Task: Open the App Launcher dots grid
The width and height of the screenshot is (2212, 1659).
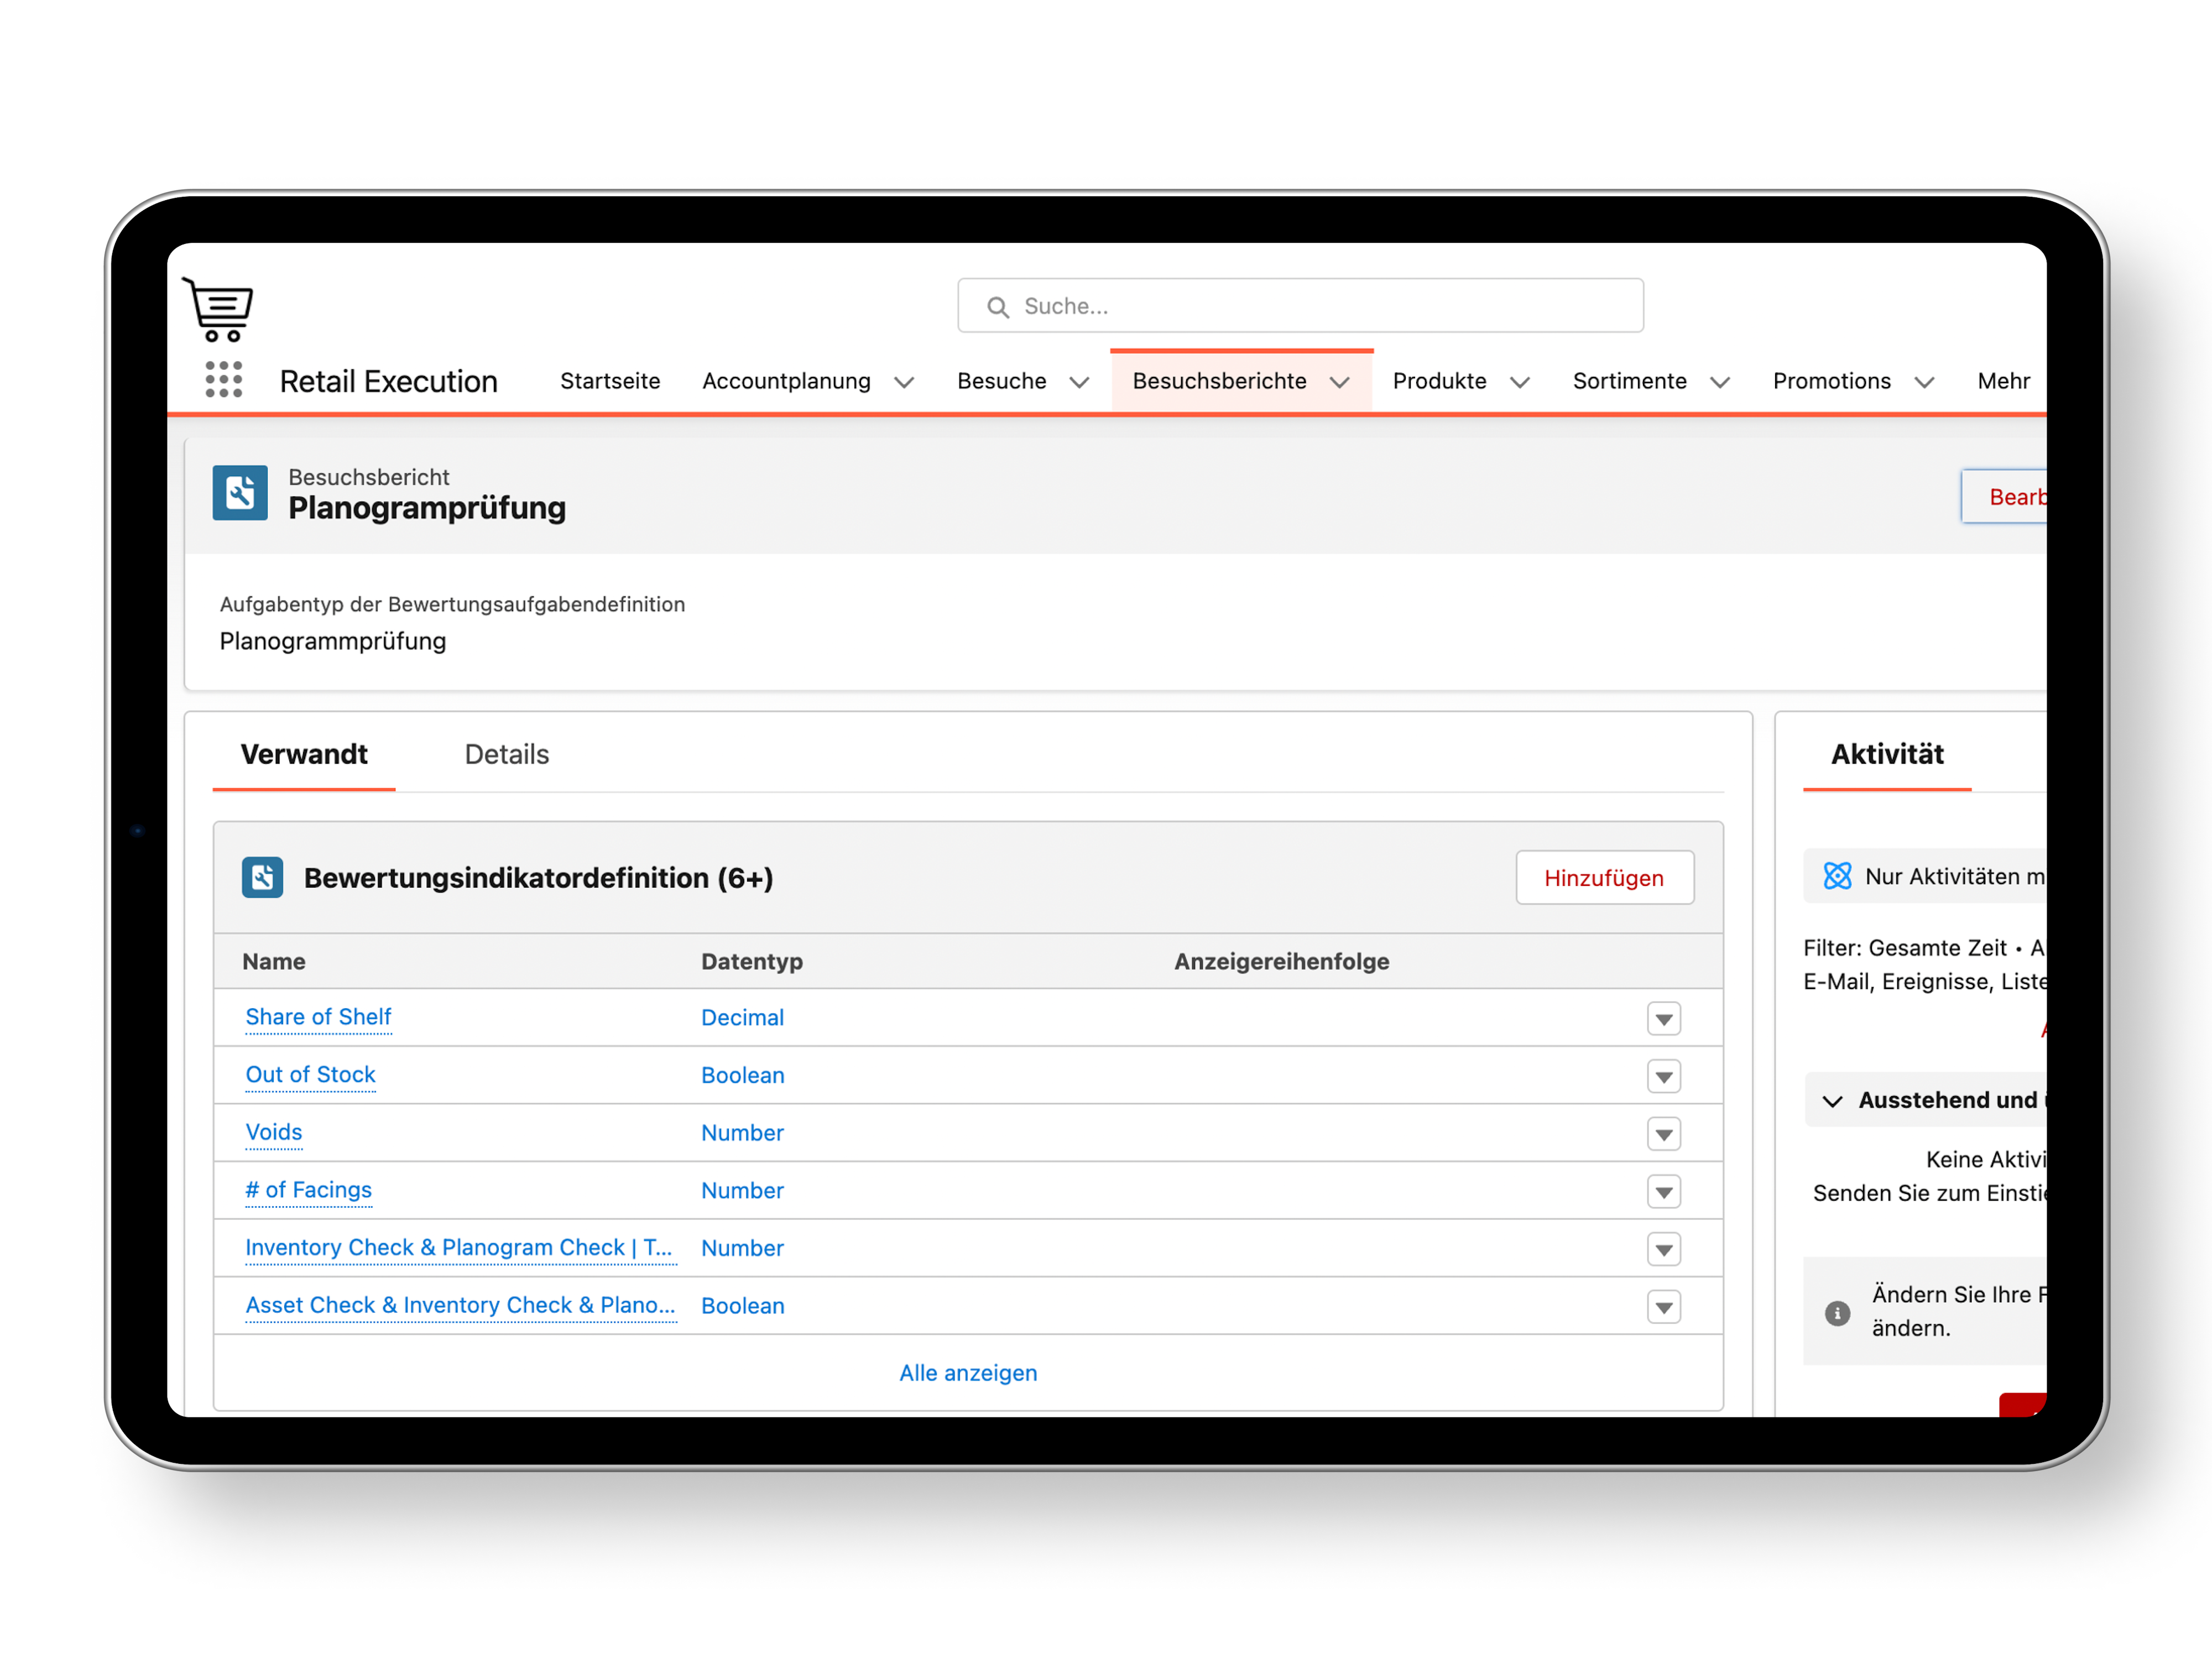Action: tap(223, 380)
